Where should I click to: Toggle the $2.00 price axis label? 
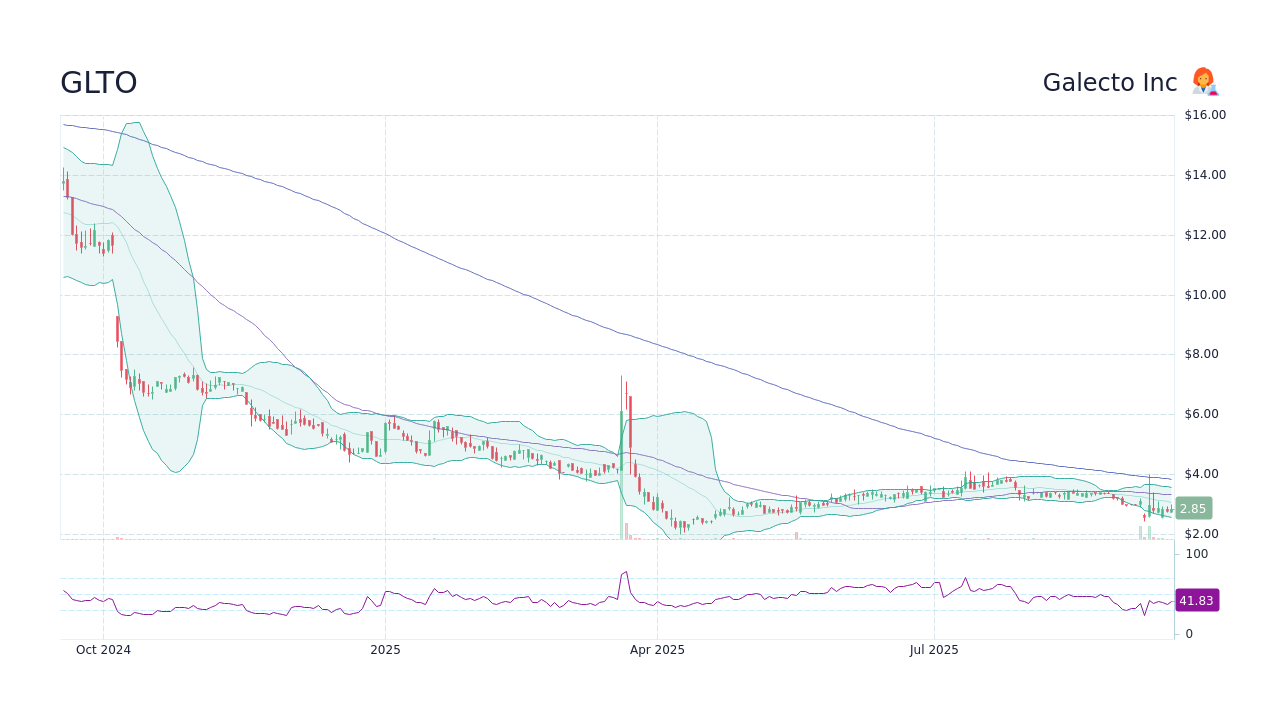(1199, 533)
